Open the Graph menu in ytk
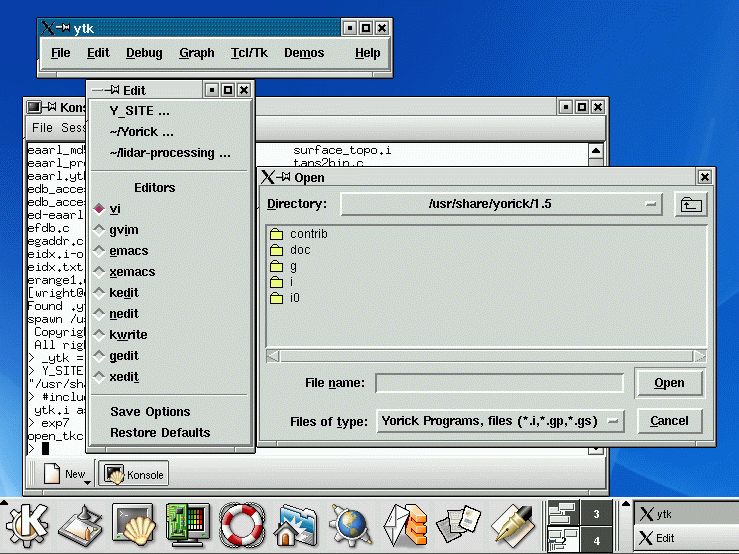Viewport: 739px width, 554px height. (197, 53)
